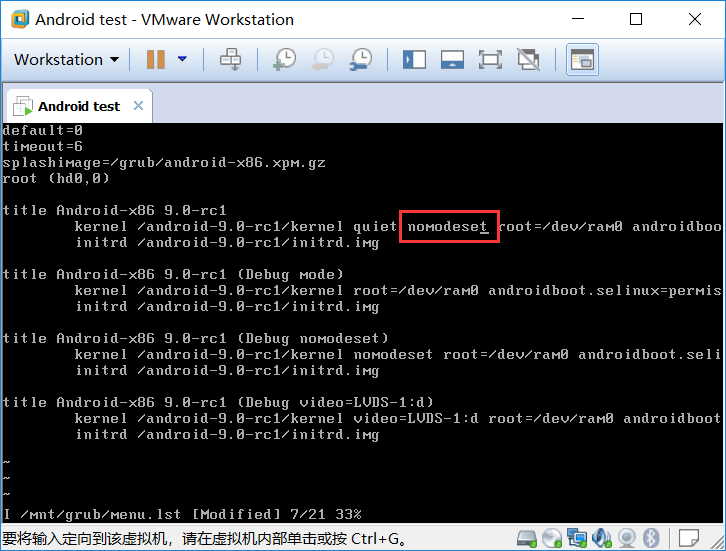Toggle the console view button

582,60
